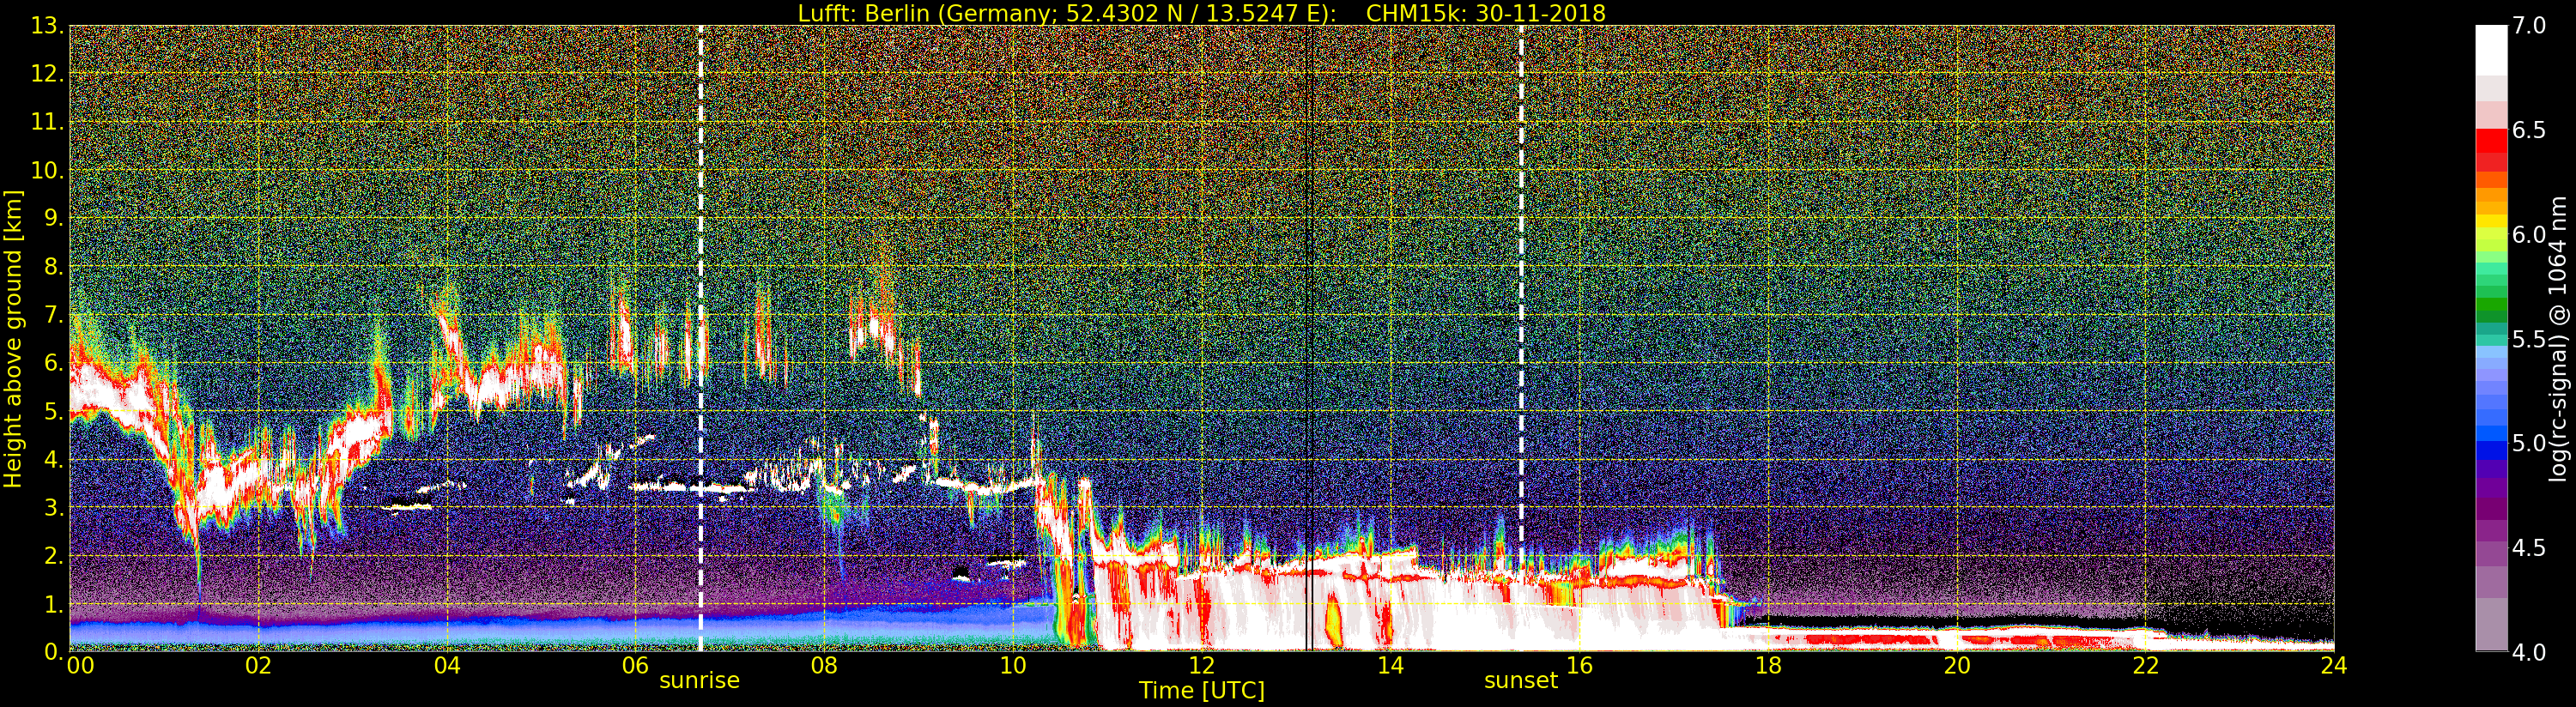
Task: Click the x-axis tick label '02'
Action: click(258, 666)
